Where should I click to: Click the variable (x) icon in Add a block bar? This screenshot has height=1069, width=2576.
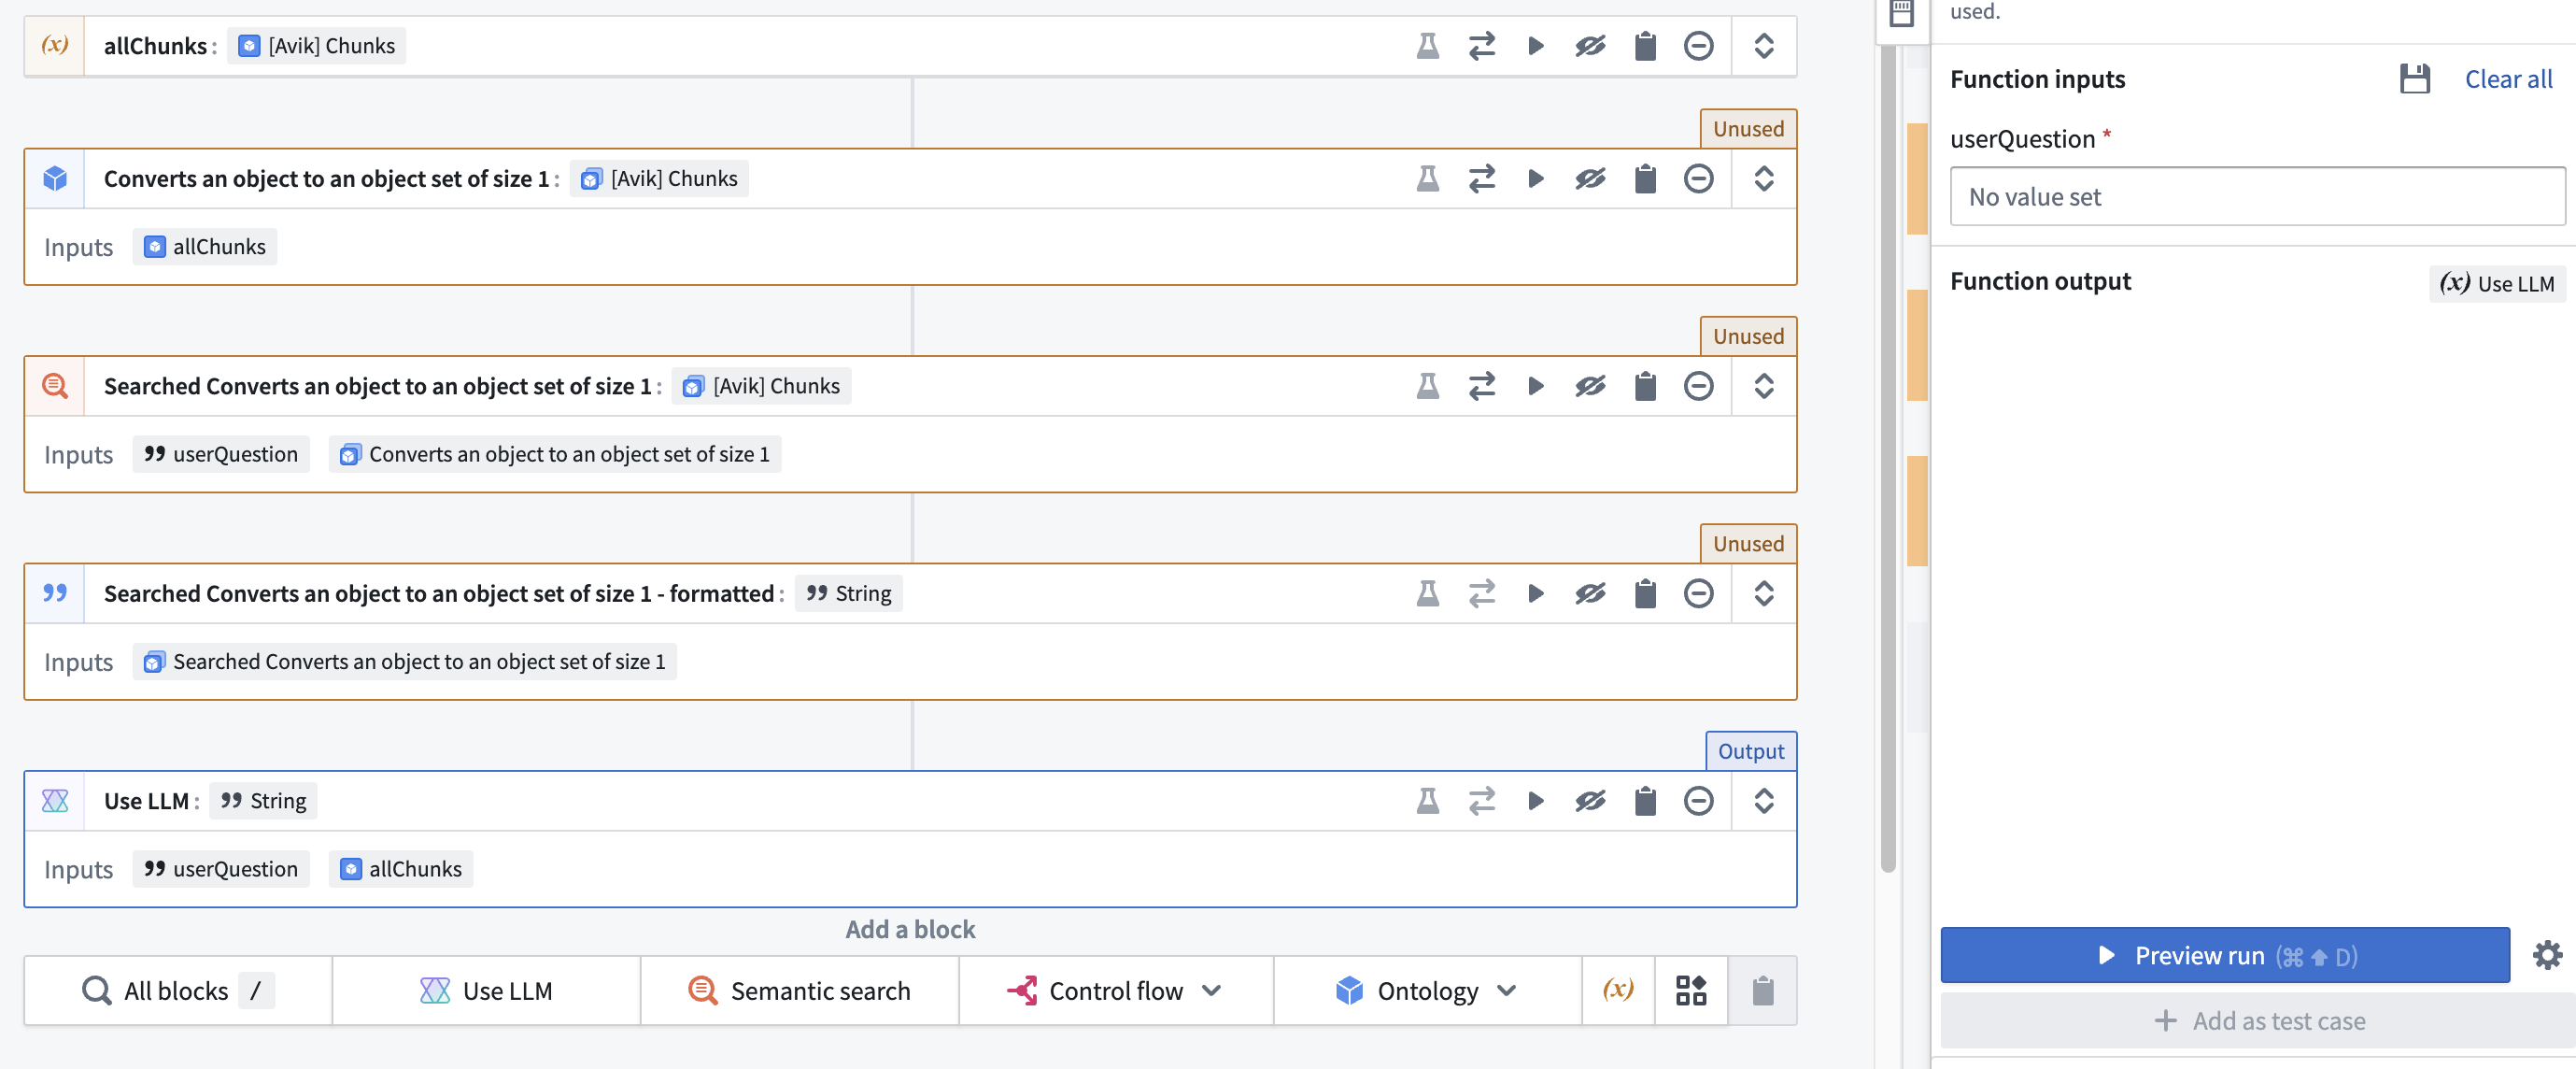(x=1617, y=991)
